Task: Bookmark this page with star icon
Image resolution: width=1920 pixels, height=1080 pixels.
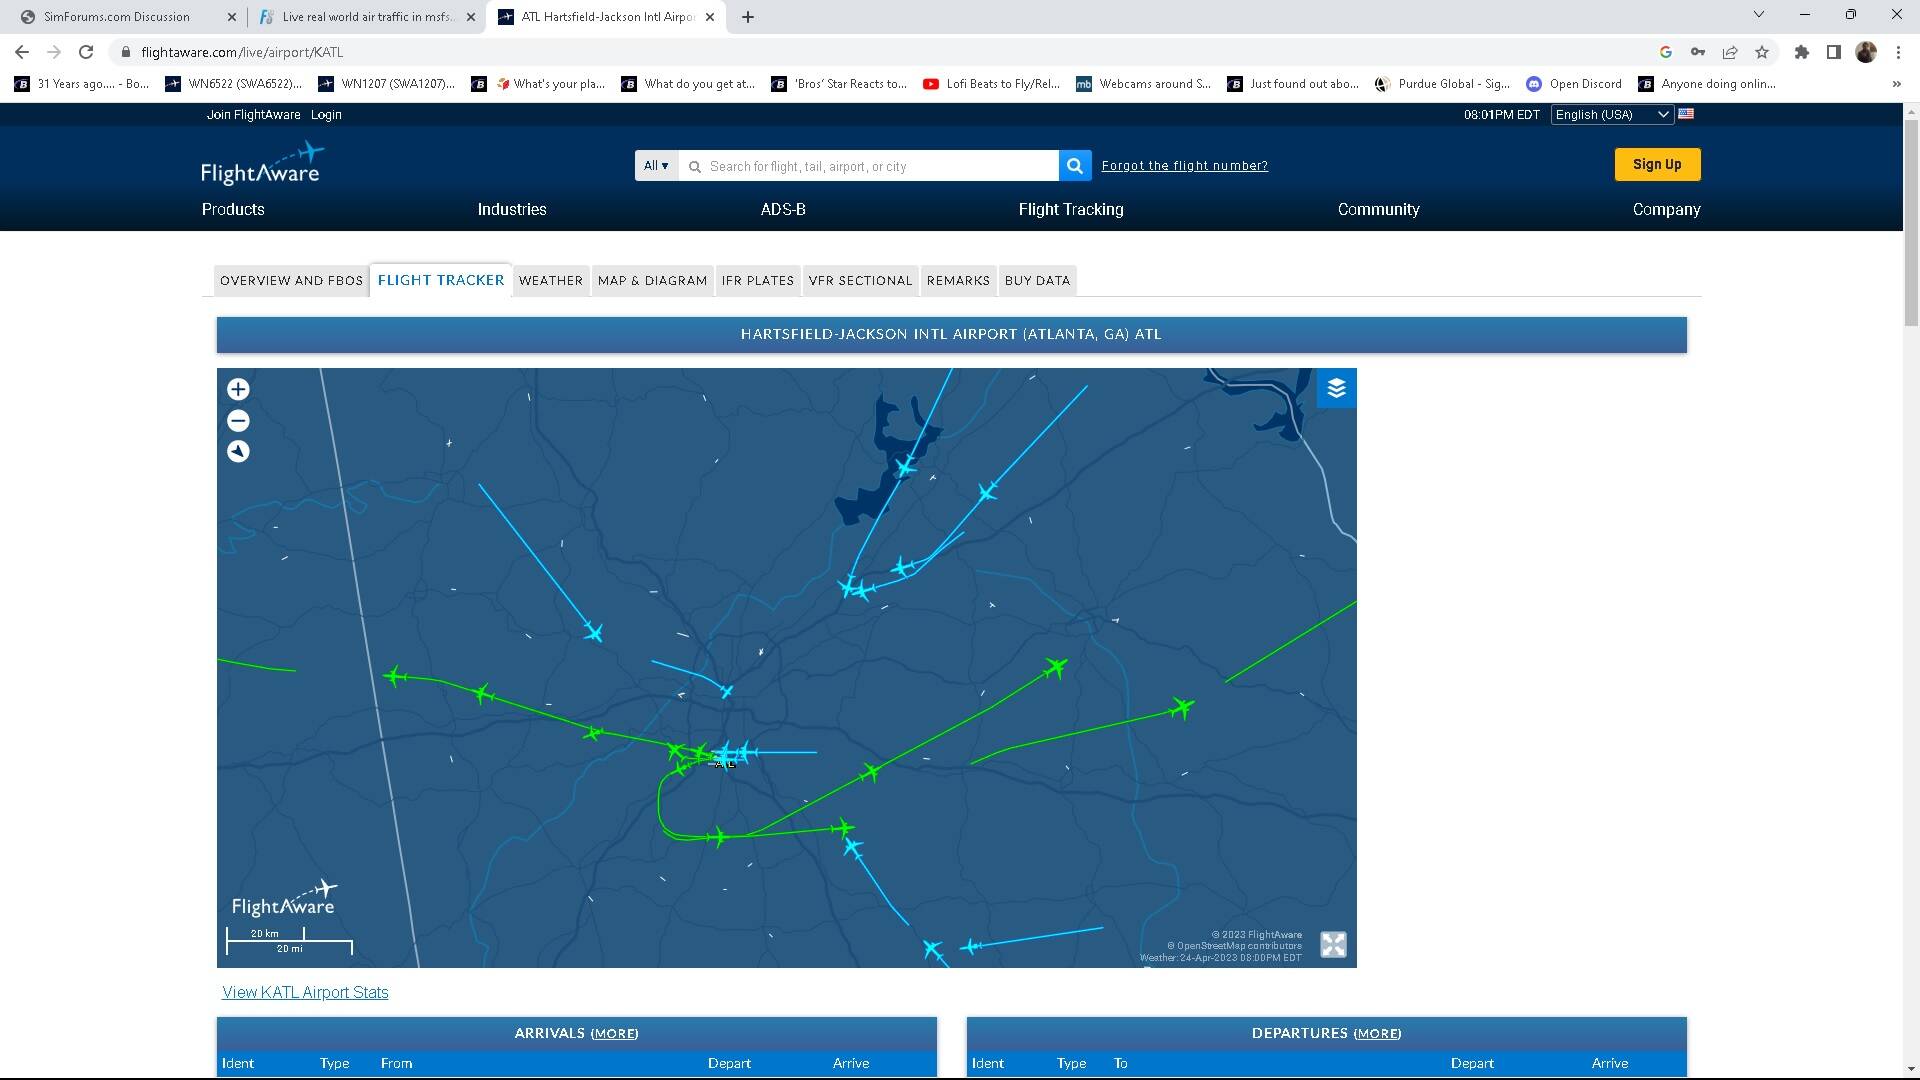Action: coord(1762,52)
